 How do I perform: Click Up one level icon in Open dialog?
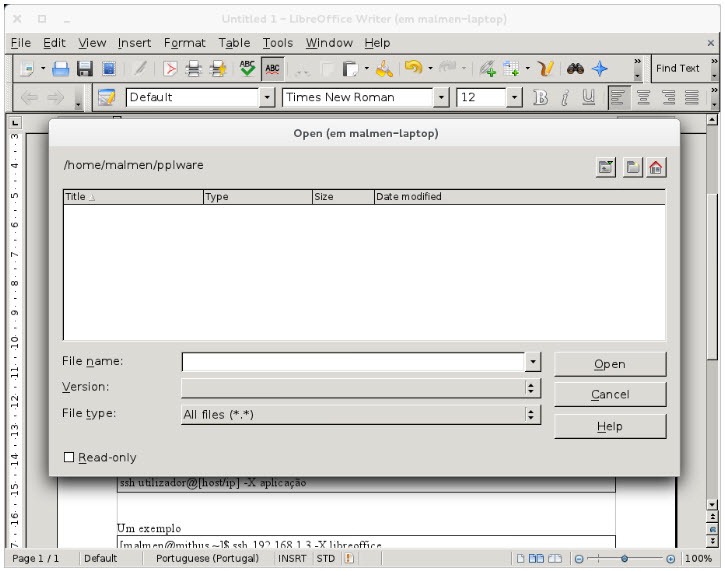(x=606, y=167)
